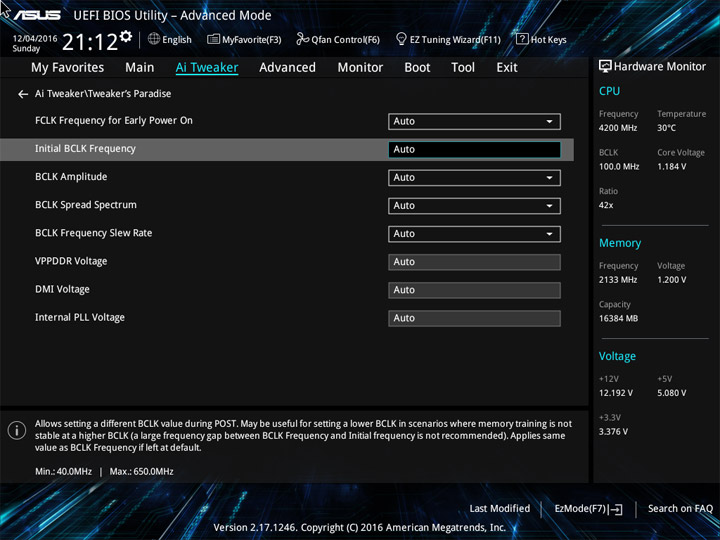Switch to the My Favorites tab
720x540 pixels.
(x=68, y=68)
